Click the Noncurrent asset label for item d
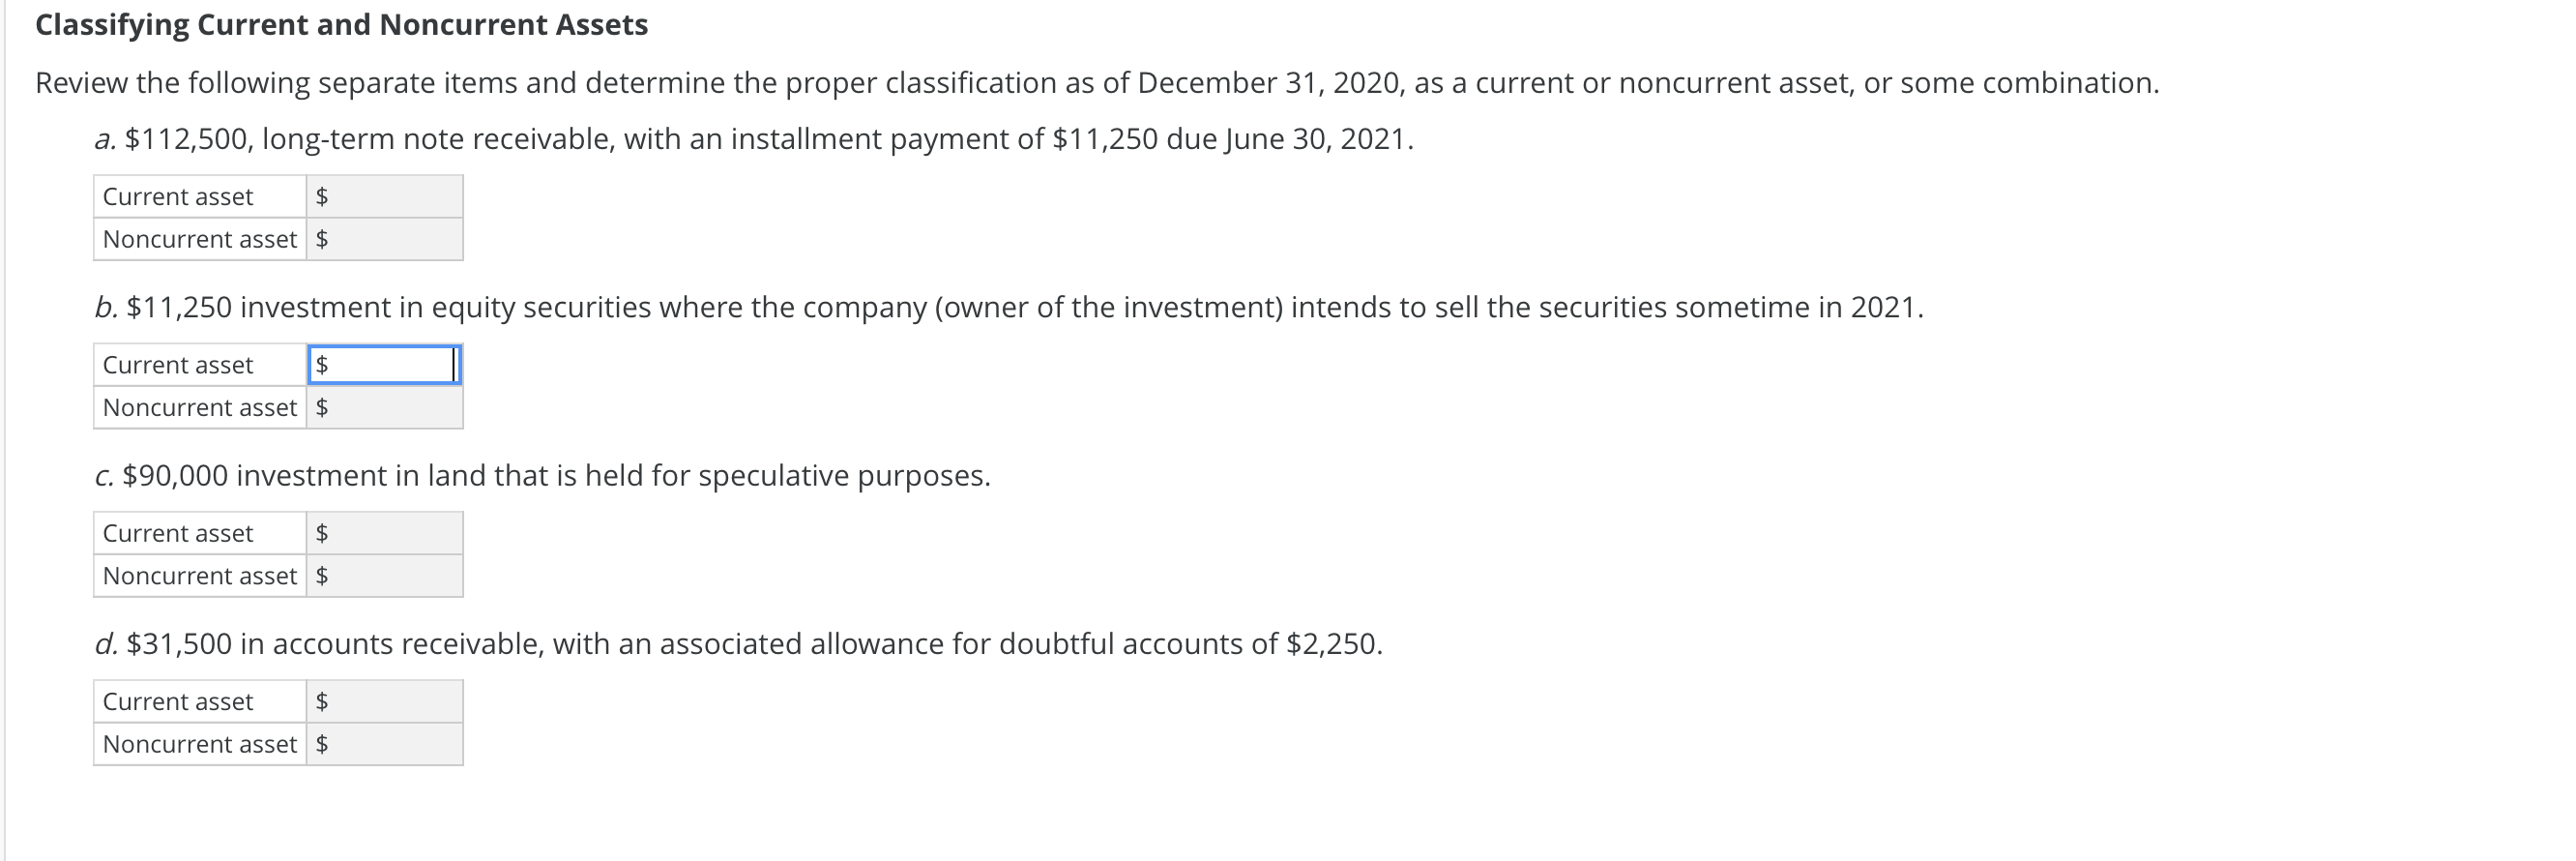 point(200,743)
